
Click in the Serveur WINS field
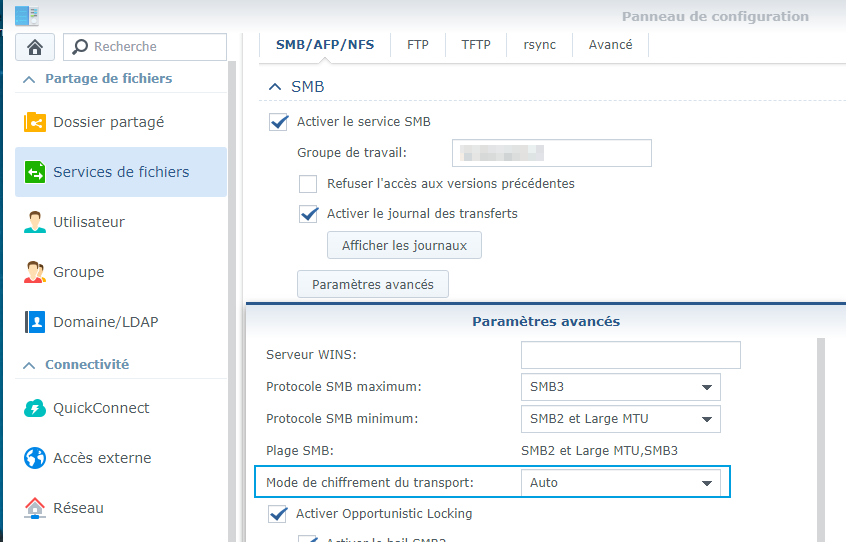point(630,355)
